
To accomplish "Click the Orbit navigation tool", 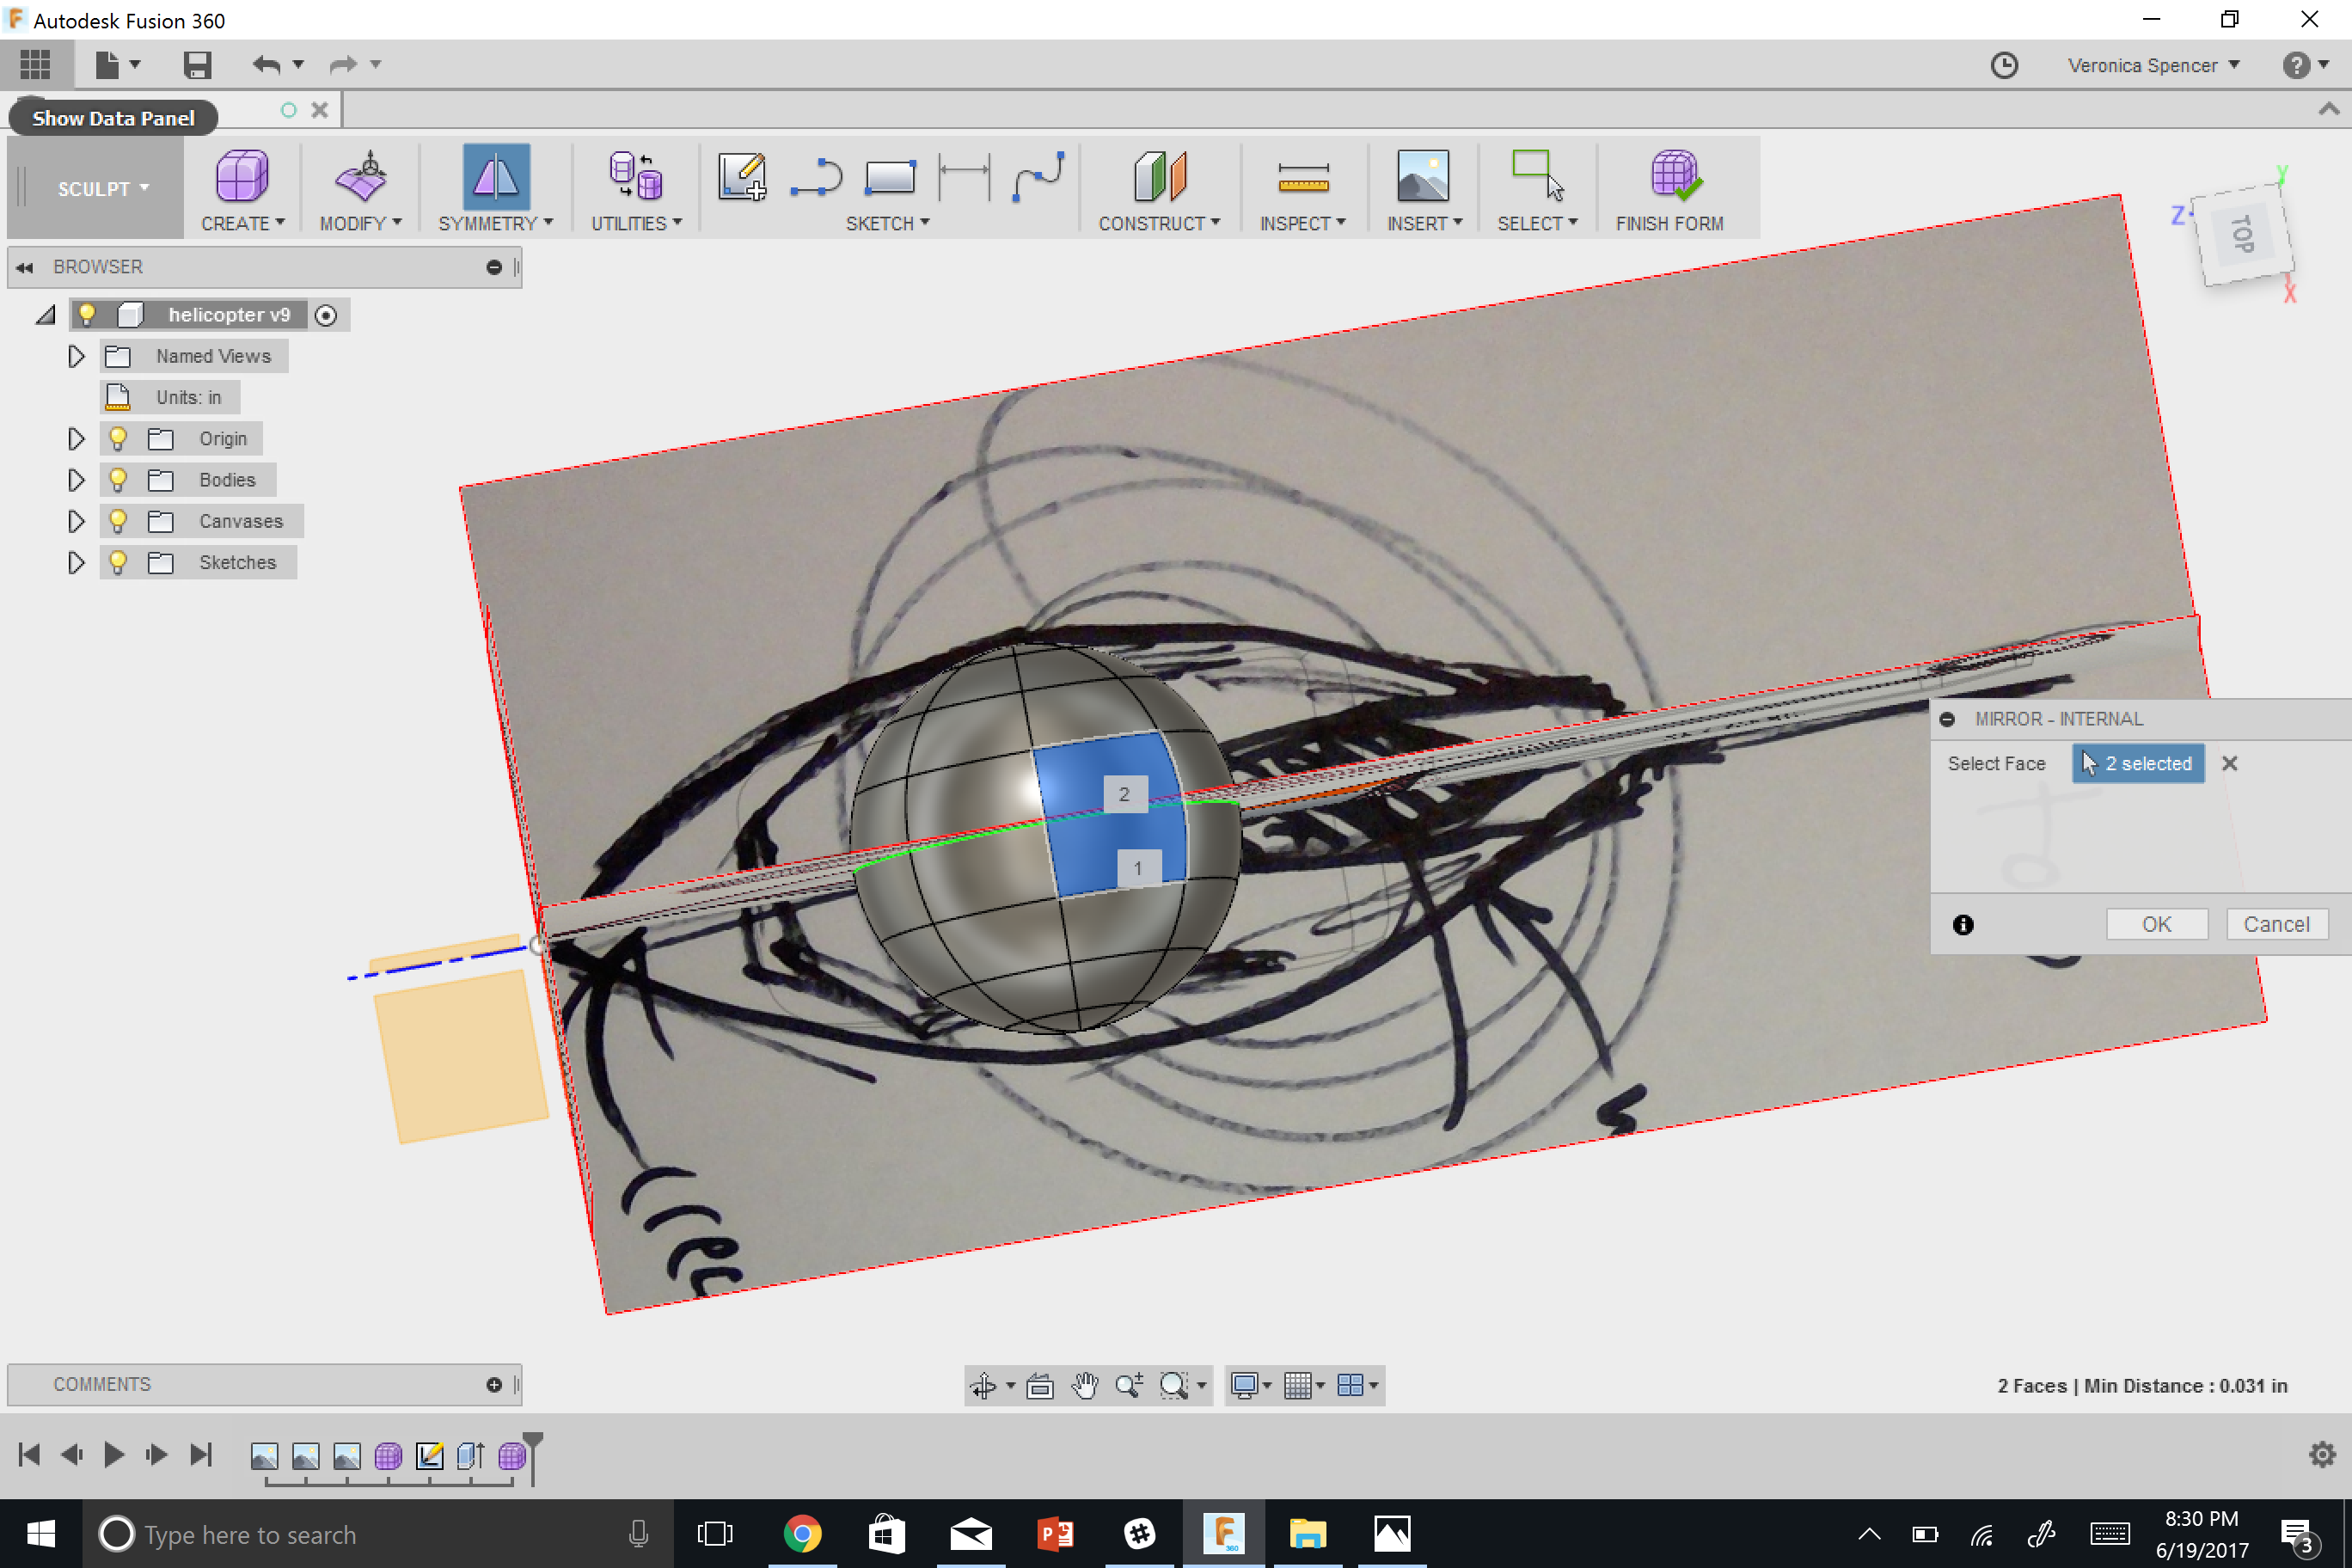I will (x=983, y=1385).
